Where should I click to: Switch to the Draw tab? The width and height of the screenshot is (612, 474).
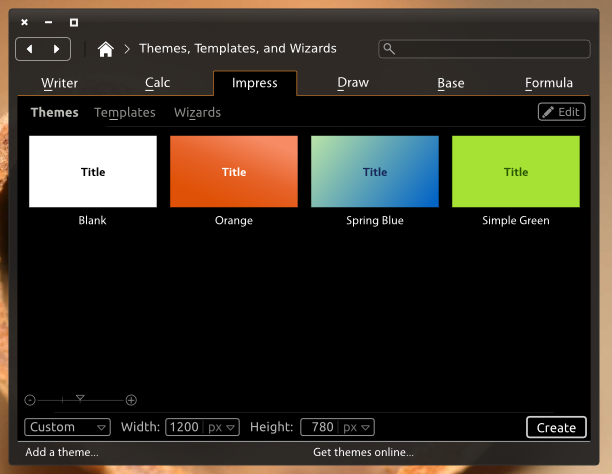point(353,83)
